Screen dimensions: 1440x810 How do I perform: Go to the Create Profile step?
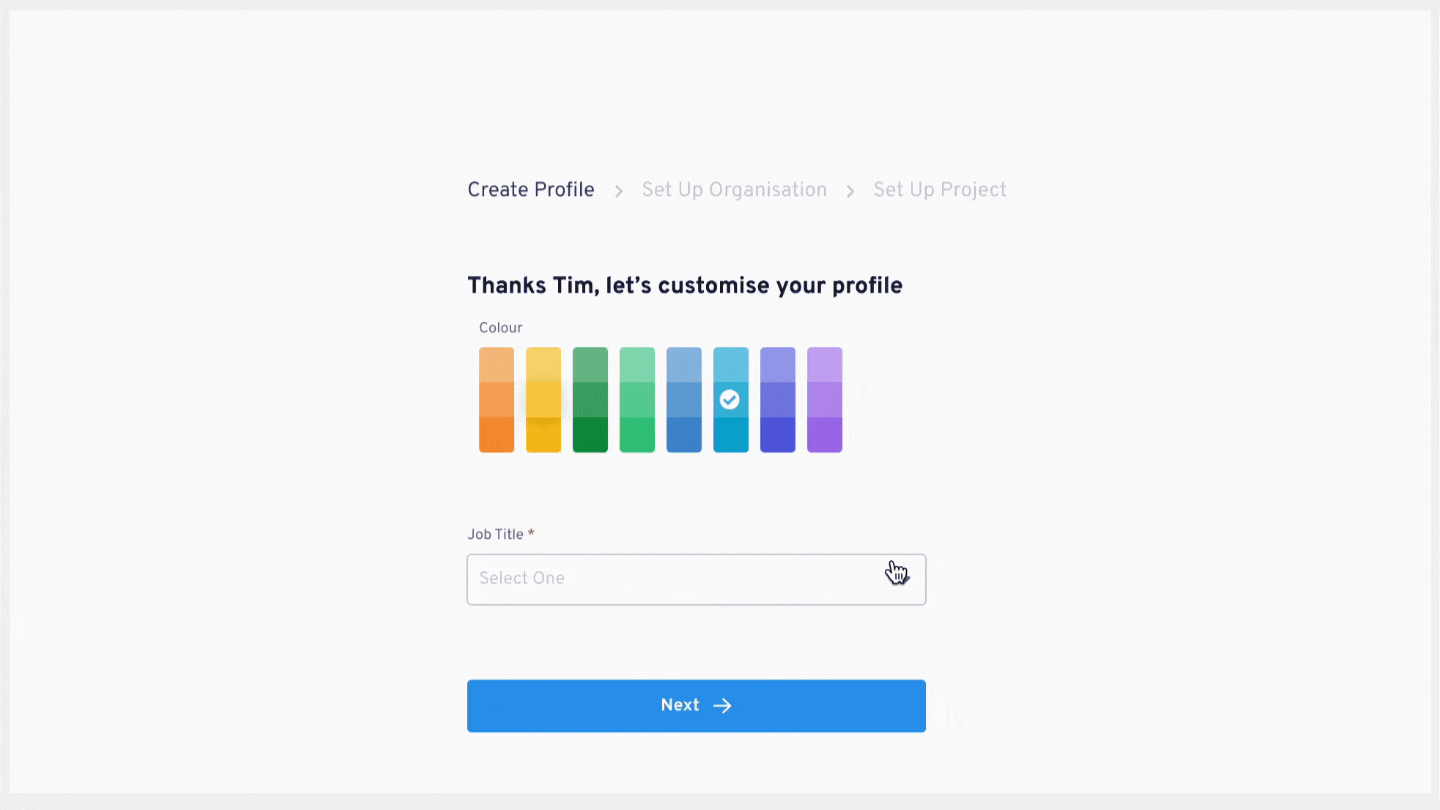(531, 190)
